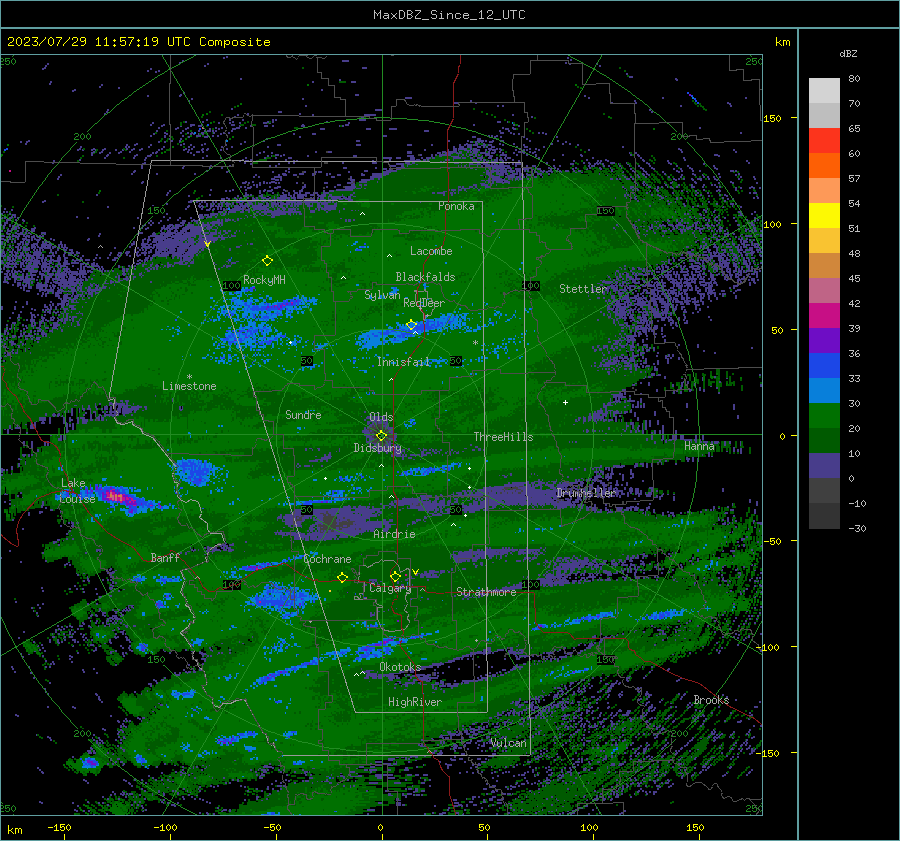Viewport: 900px width, 841px height.
Task: Click the Innisfail label
Action: [404, 362]
